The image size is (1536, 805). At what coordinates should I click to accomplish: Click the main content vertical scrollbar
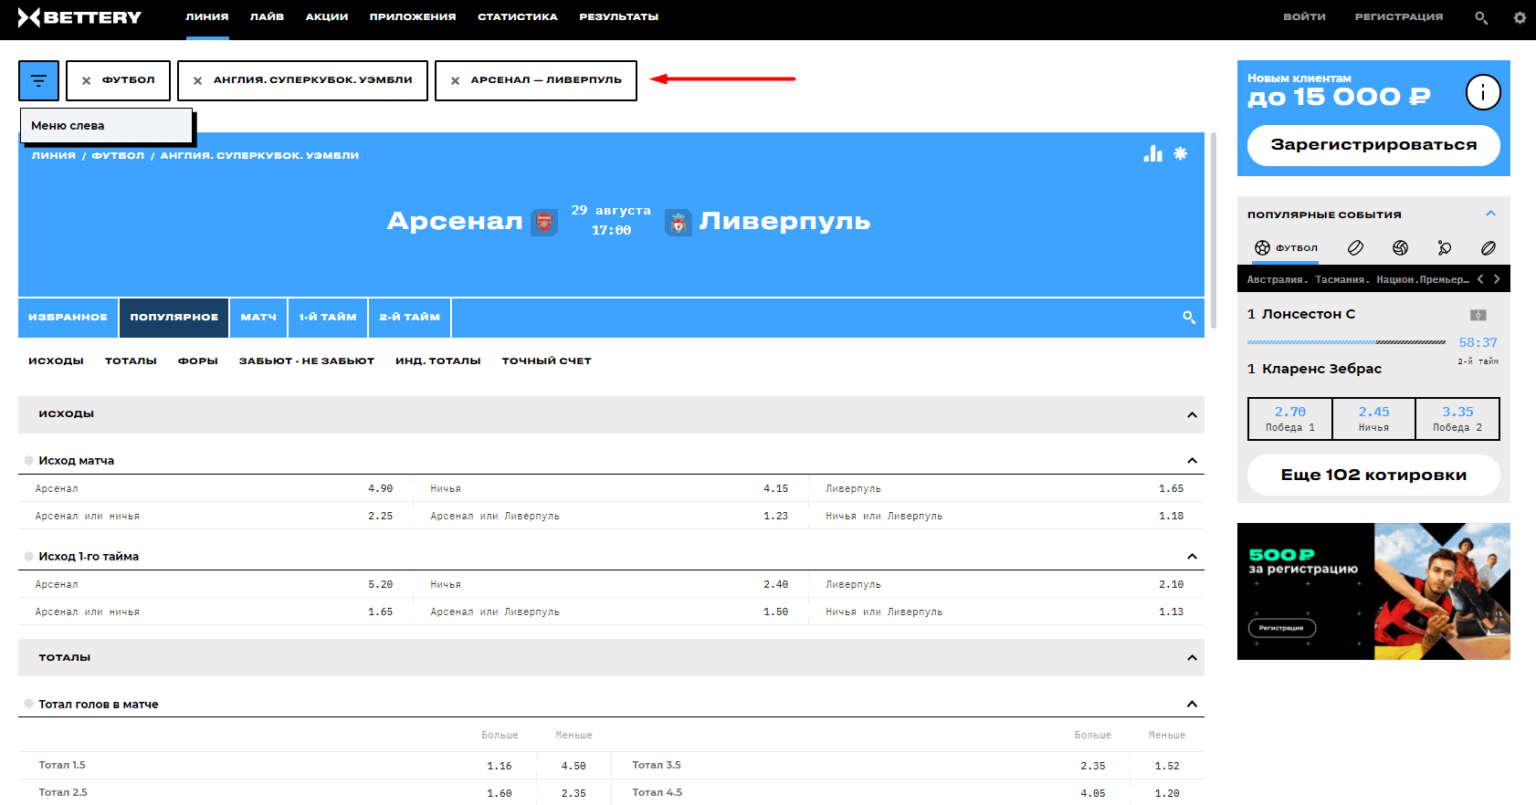(x=1214, y=230)
